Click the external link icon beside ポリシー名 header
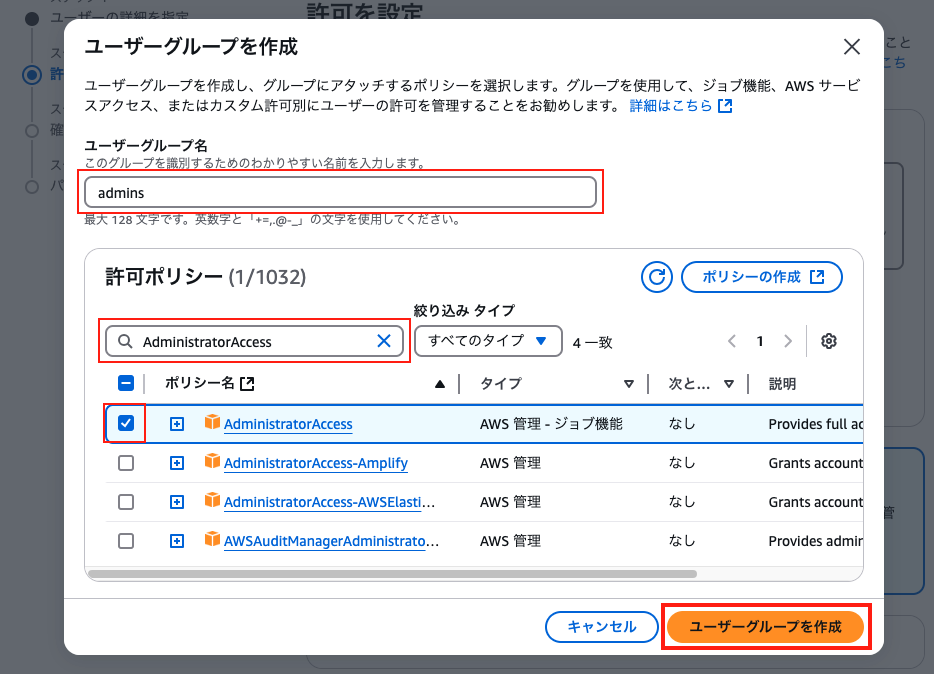 [x=247, y=384]
